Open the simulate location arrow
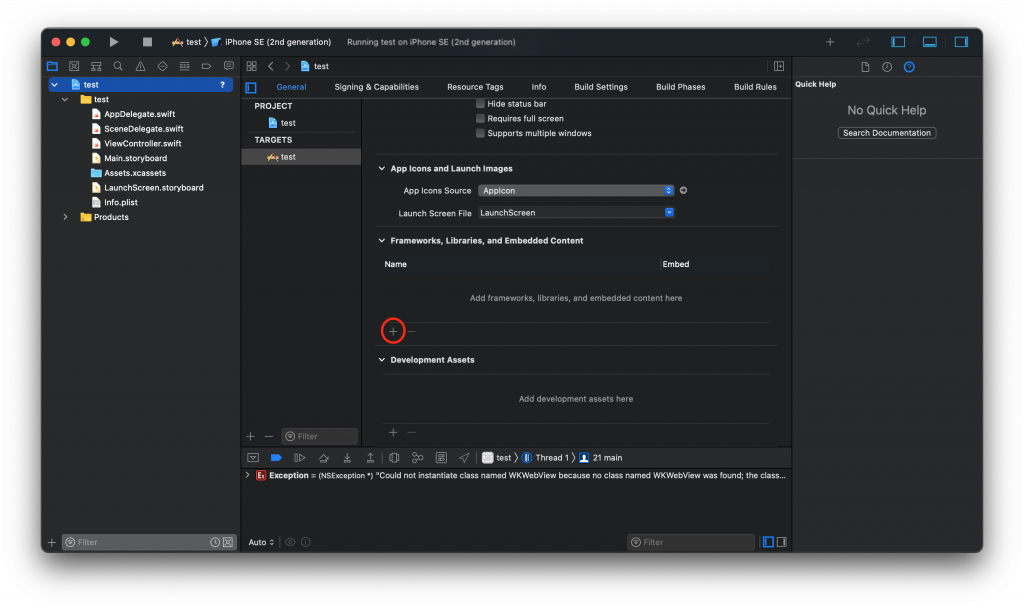This screenshot has width=1024, height=607. (x=464, y=457)
